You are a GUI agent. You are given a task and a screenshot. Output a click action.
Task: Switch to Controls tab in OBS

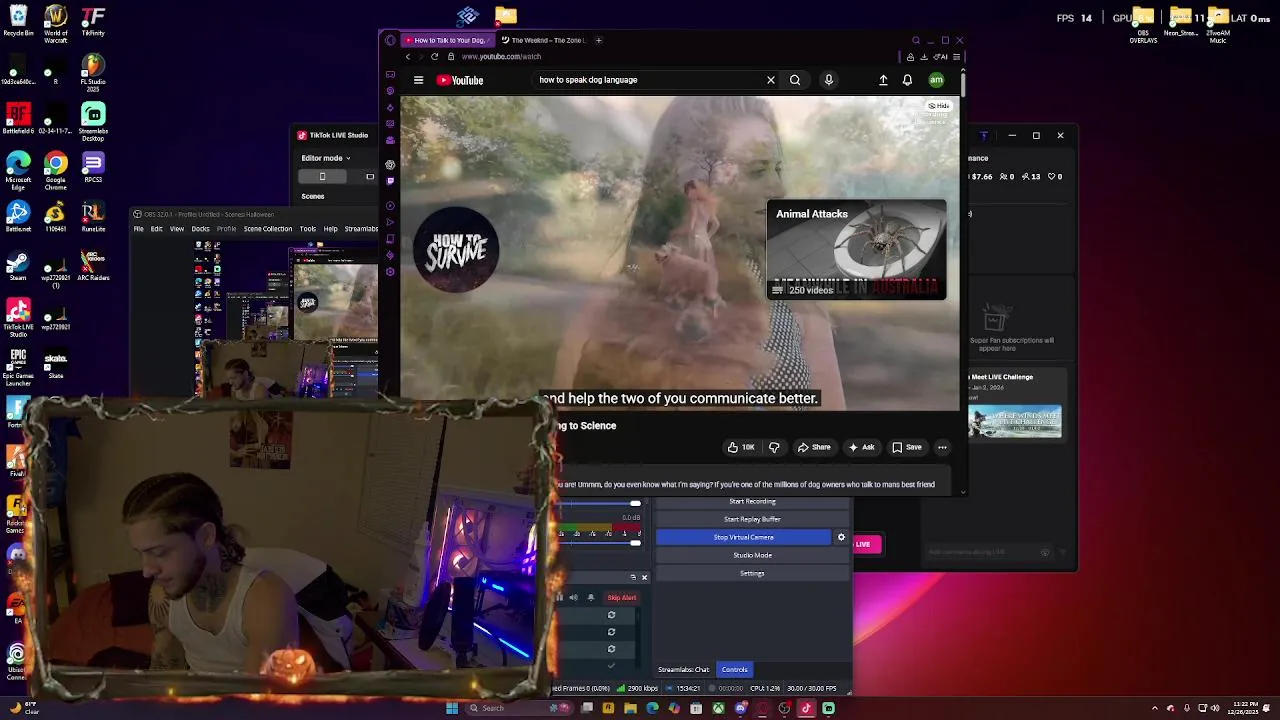(734, 670)
